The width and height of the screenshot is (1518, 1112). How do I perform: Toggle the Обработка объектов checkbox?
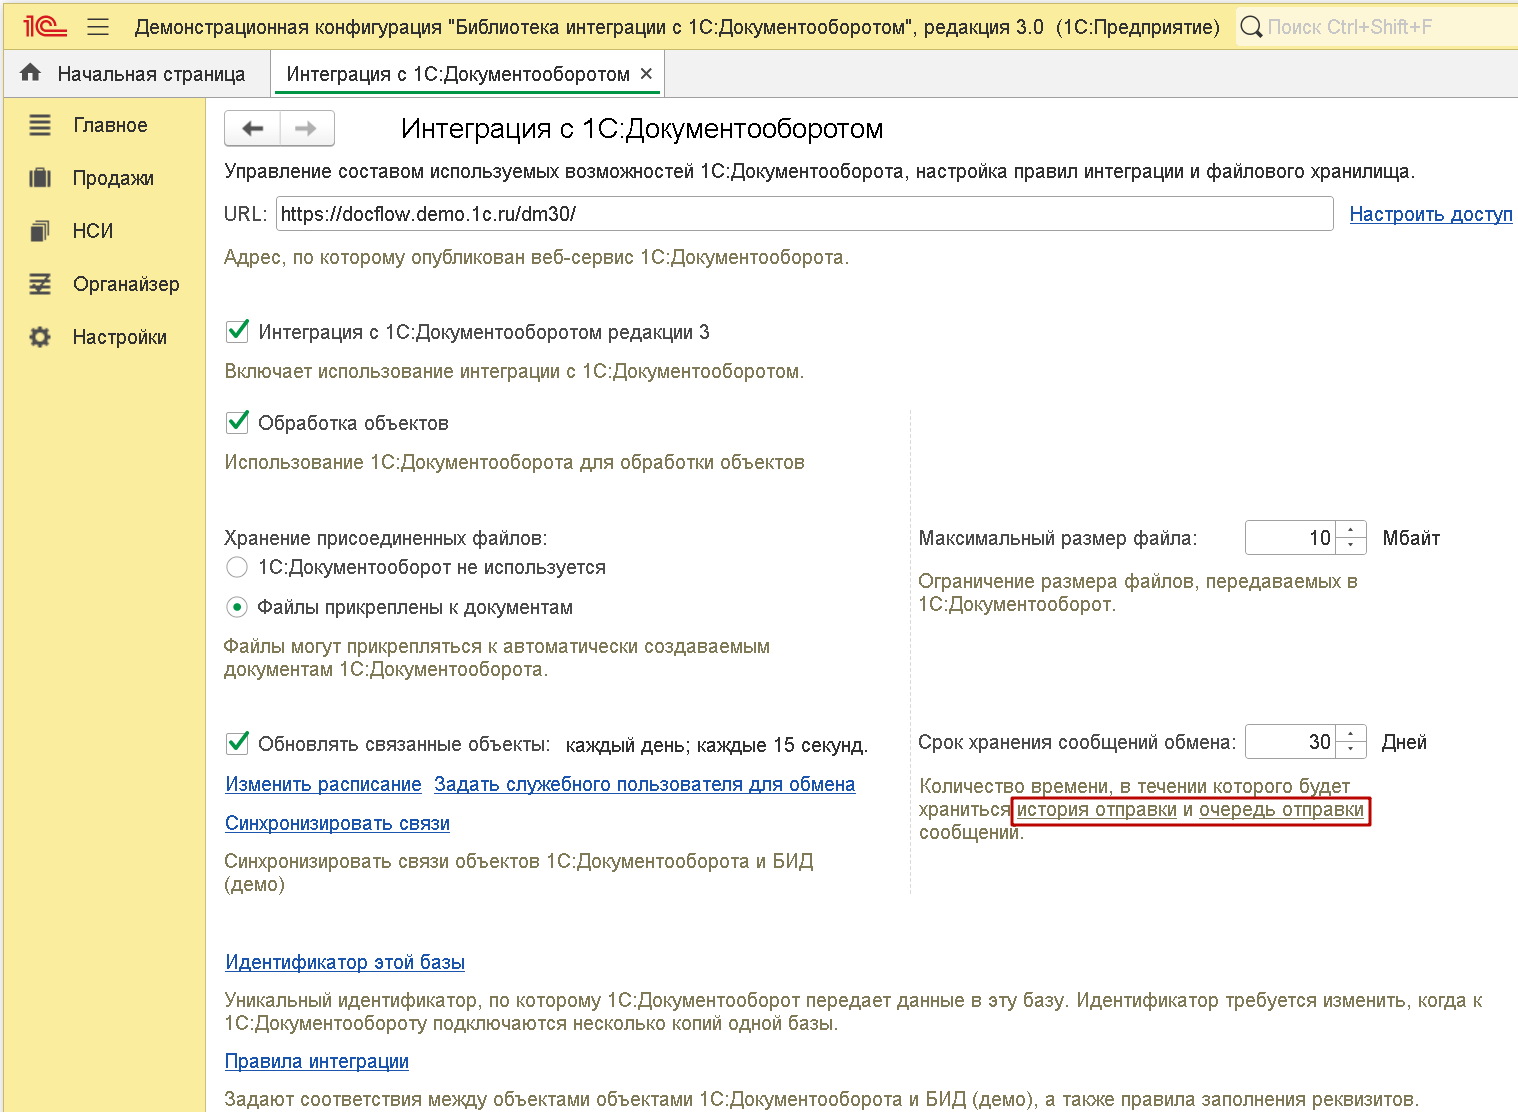click(237, 422)
